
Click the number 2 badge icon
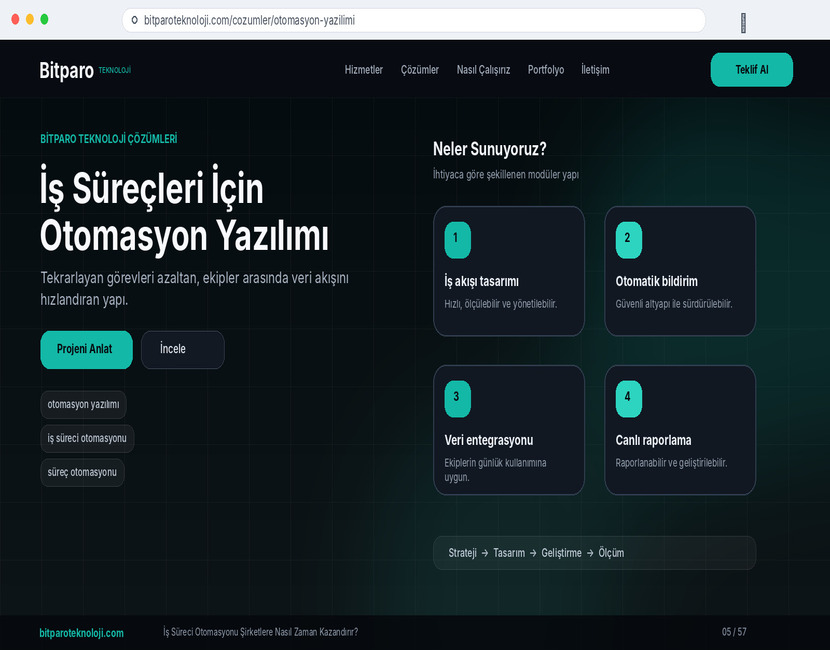point(628,240)
